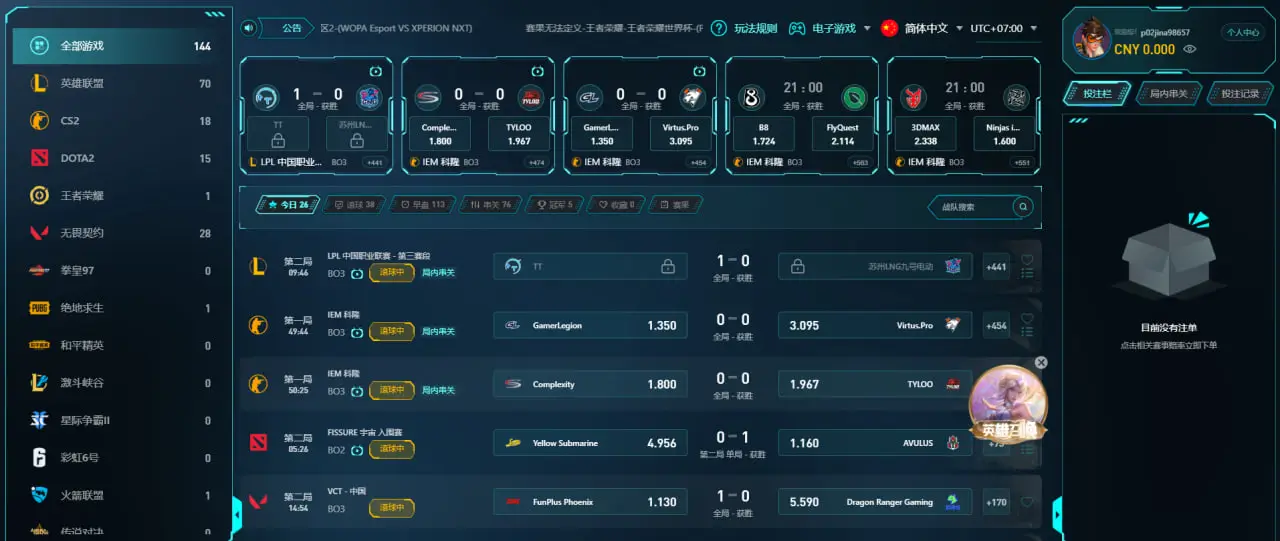This screenshot has height=541, width=1280.
Task: Click the 激斗峡谷 game icon
Action: 39,383
